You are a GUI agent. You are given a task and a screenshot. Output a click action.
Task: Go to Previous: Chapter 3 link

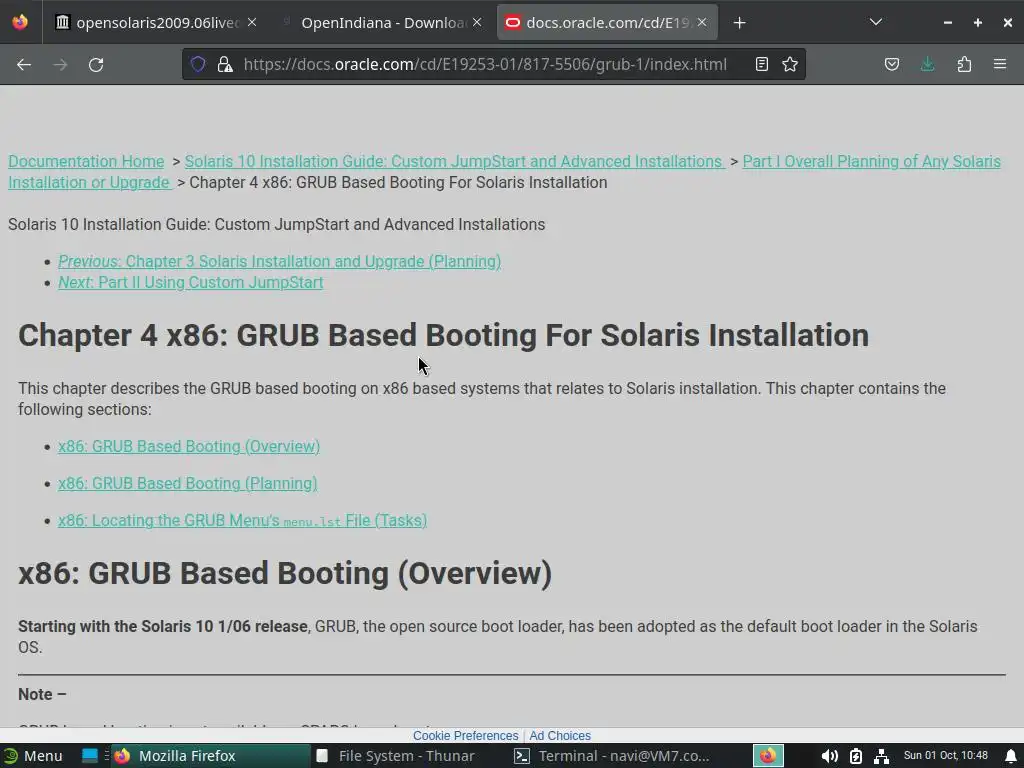point(280,261)
